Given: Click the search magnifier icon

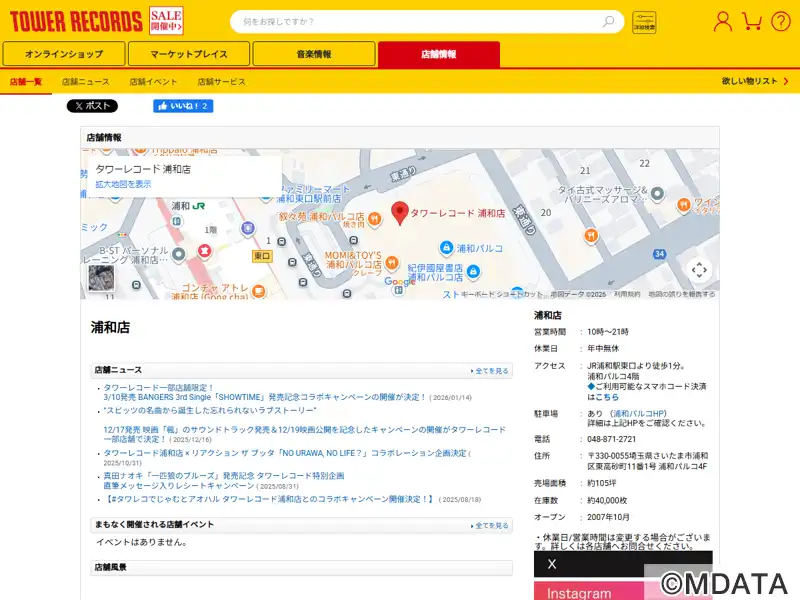Looking at the screenshot, I should click(608, 21).
